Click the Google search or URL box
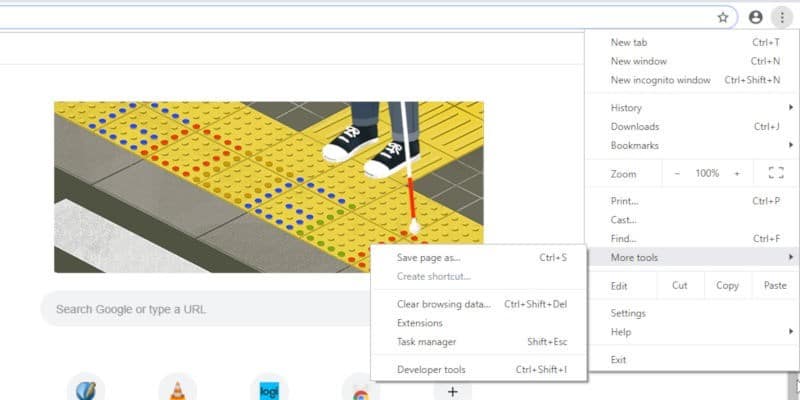This screenshot has height=400, width=800. coord(200,309)
